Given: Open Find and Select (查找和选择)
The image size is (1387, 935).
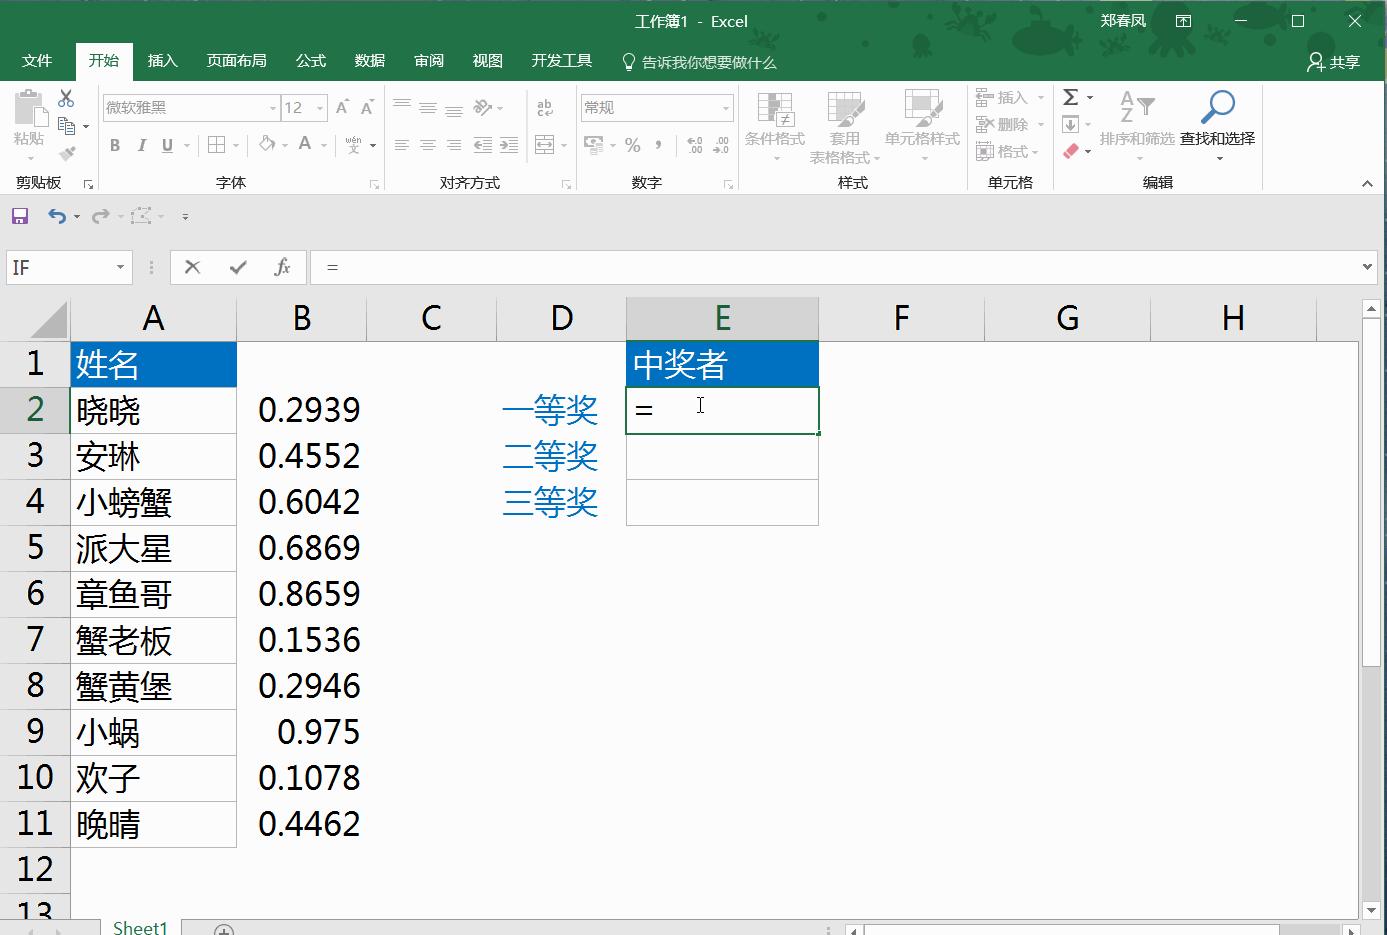Looking at the screenshot, I should point(1219,120).
